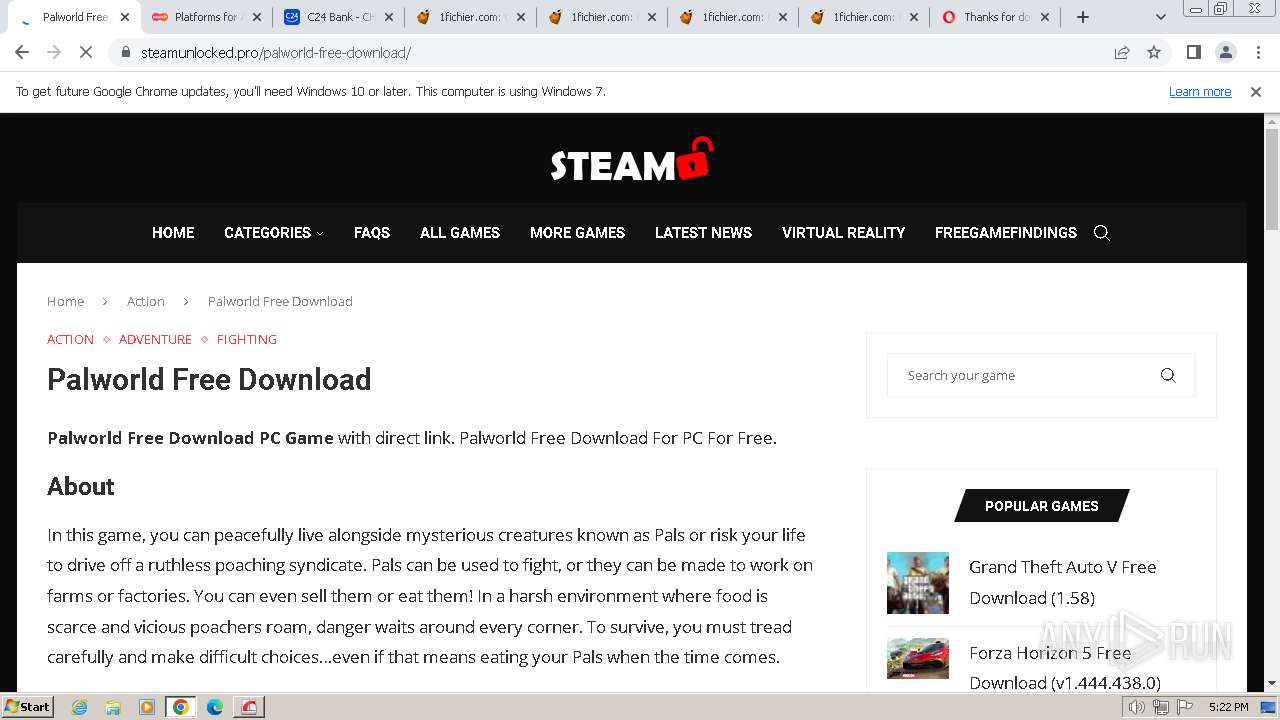Submit sidebar game search magnifier
The width and height of the screenshot is (1280, 720).
(1168, 375)
